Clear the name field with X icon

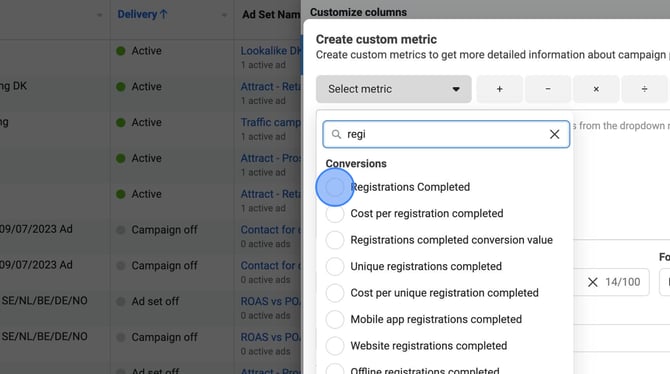click(593, 282)
